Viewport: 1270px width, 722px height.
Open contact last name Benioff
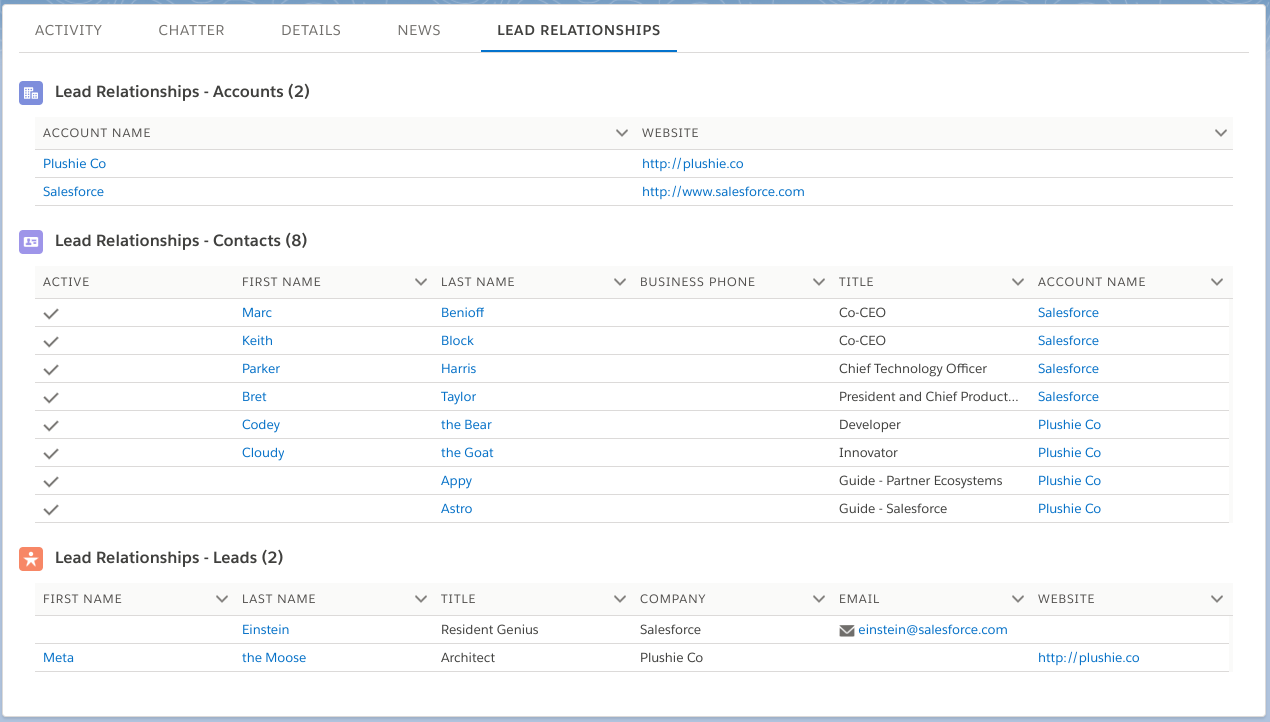462,313
